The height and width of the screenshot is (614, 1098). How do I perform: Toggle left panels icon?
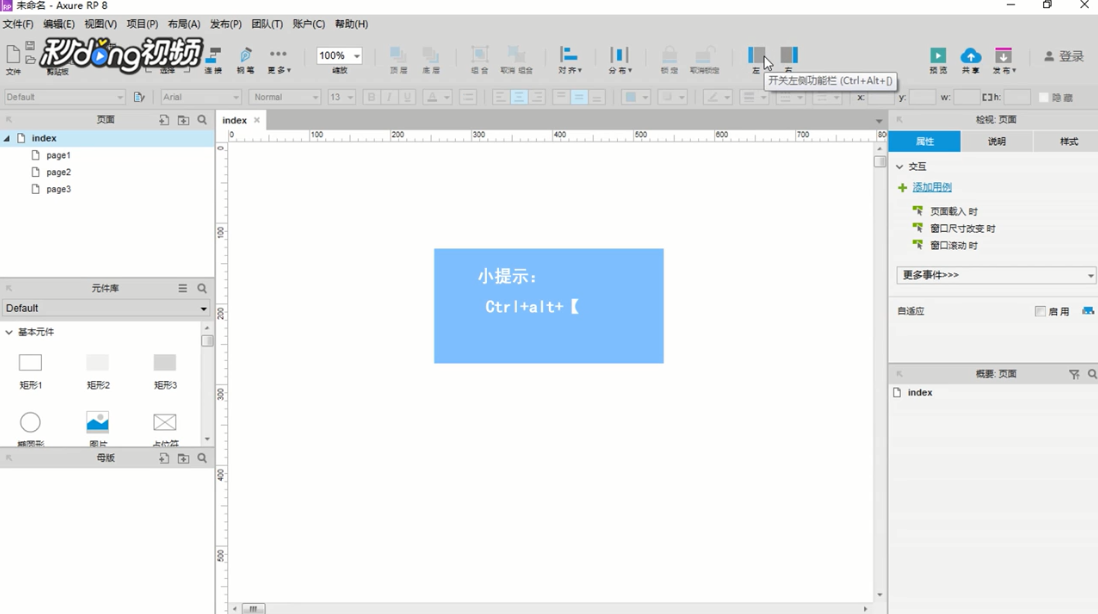[x=756, y=55]
